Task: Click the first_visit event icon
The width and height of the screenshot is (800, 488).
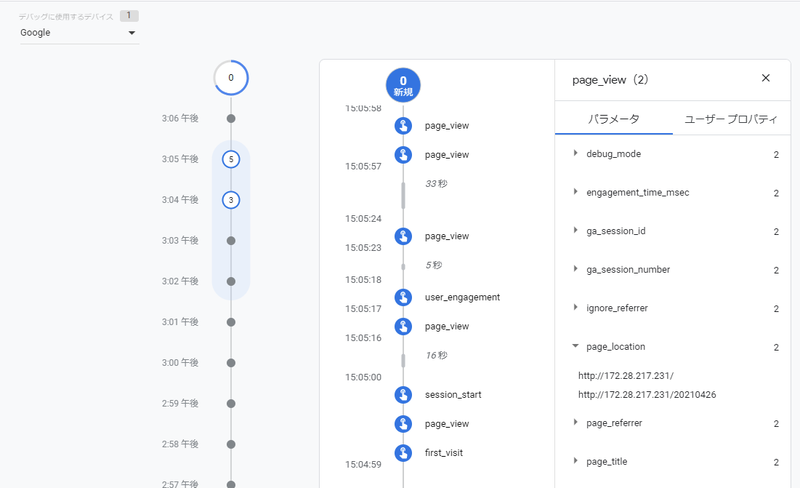Action: [x=403, y=453]
